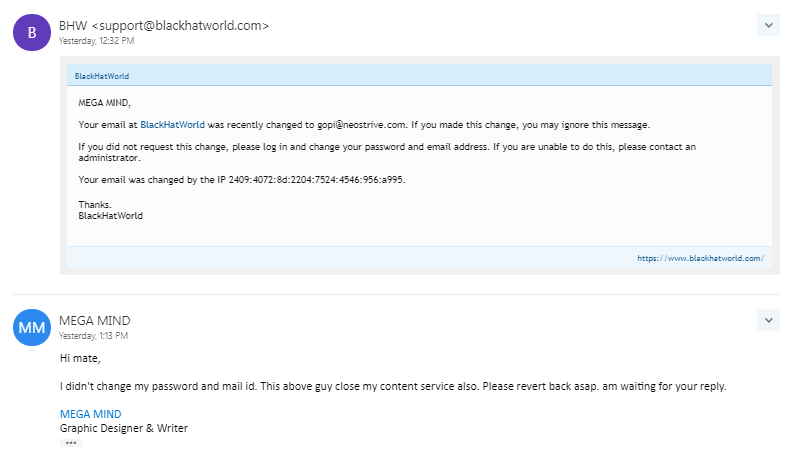Click sender address support@blackhatworld.com
The width and height of the screenshot is (787, 454).
tap(180, 26)
